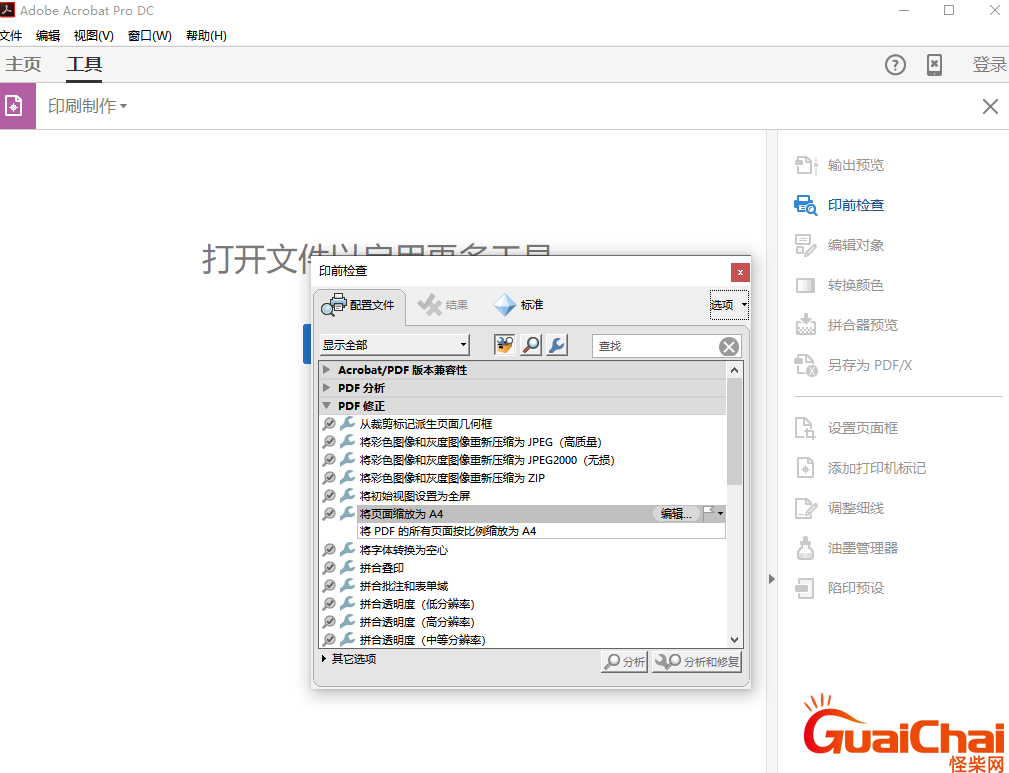Expand the PDF 分析 group
The image size is (1009, 773).
(x=327, y=387)
